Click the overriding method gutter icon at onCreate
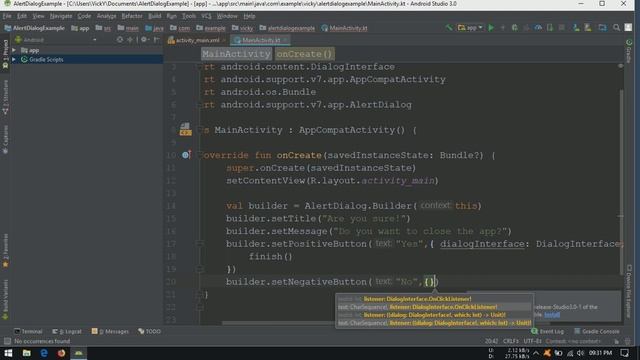The height and width of the screenshot is (360, 640). (x=186, y=155)
